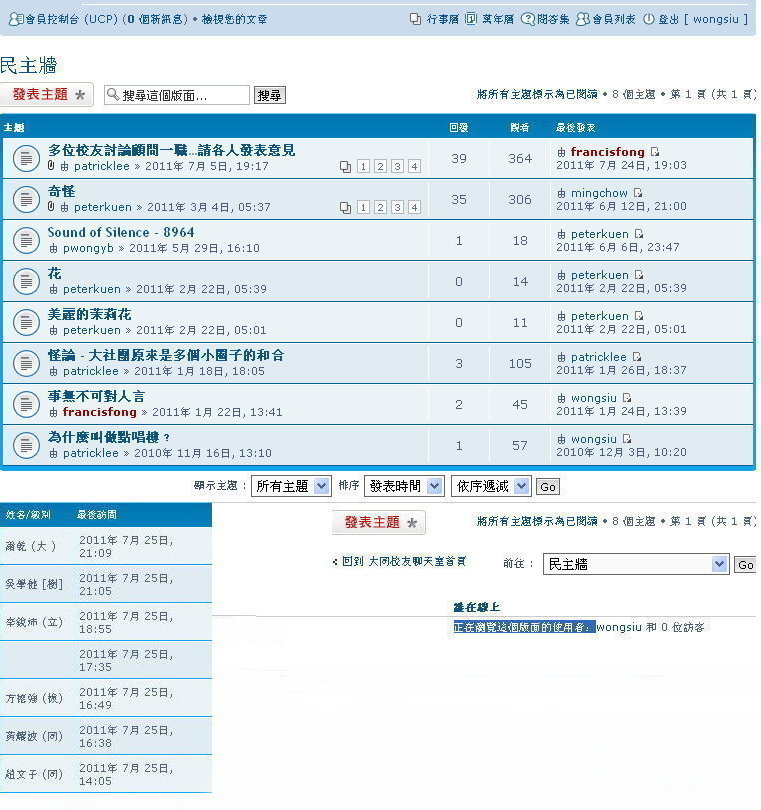This screenshot has height=810, width=761.
Task: Click the magnifier icon in search box
Action: 112,95
